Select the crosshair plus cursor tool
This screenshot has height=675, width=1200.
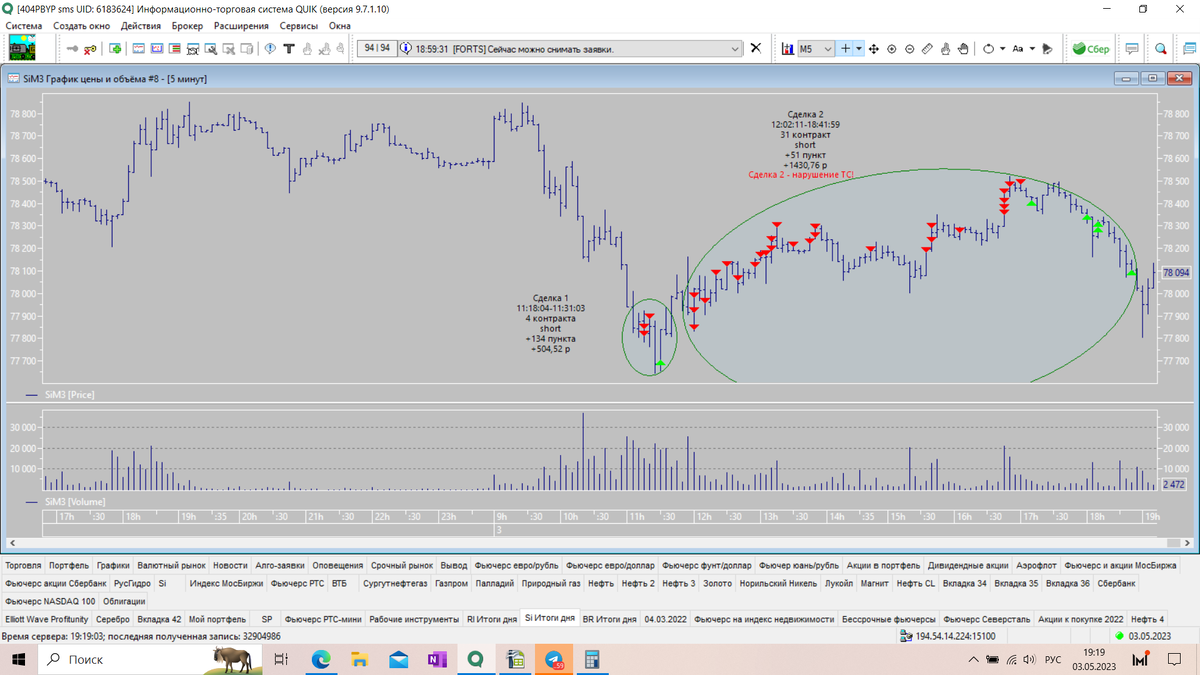tap(846, 48)
